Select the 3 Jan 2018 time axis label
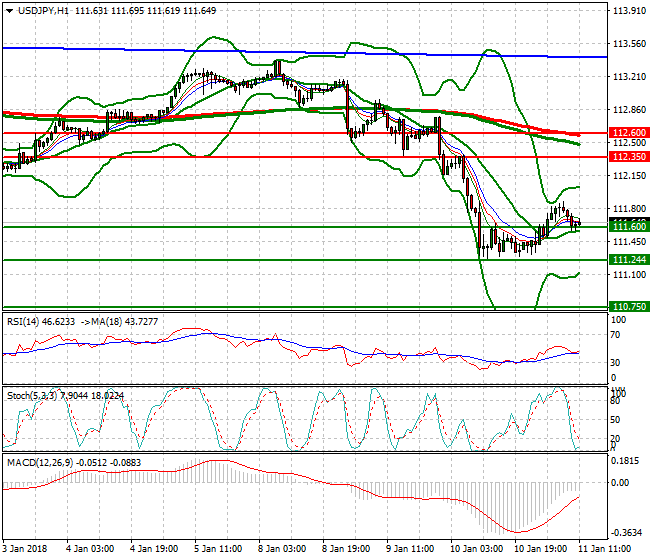Screen dimensions: 650x560 pos(24,549)
